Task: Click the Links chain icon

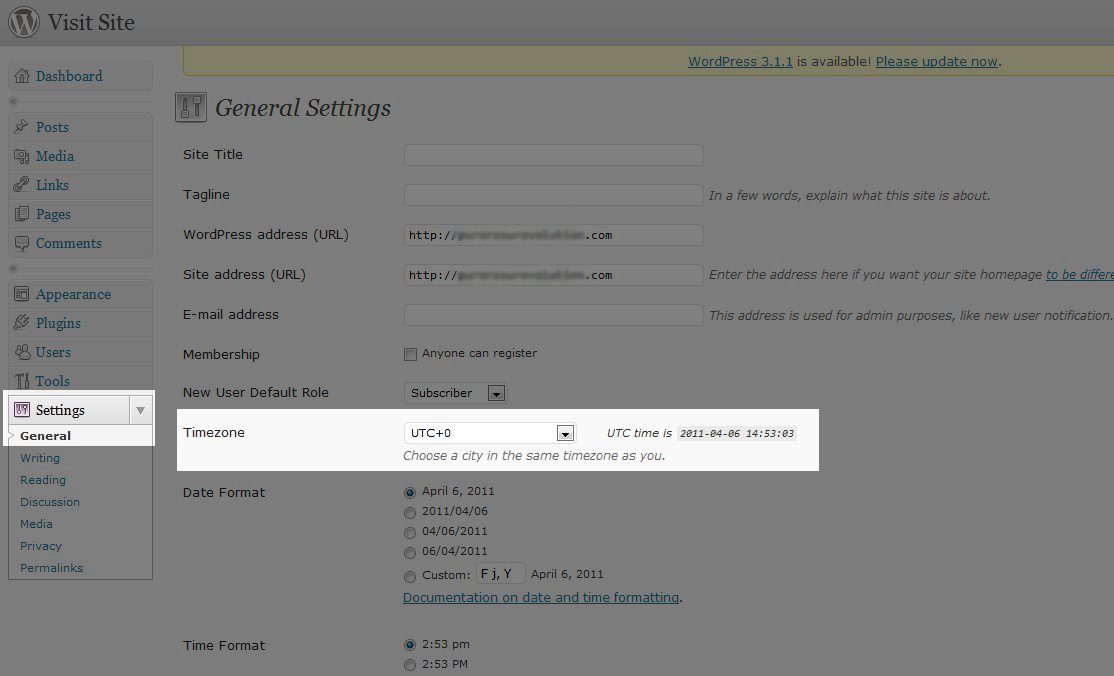Action: [22, 186]
